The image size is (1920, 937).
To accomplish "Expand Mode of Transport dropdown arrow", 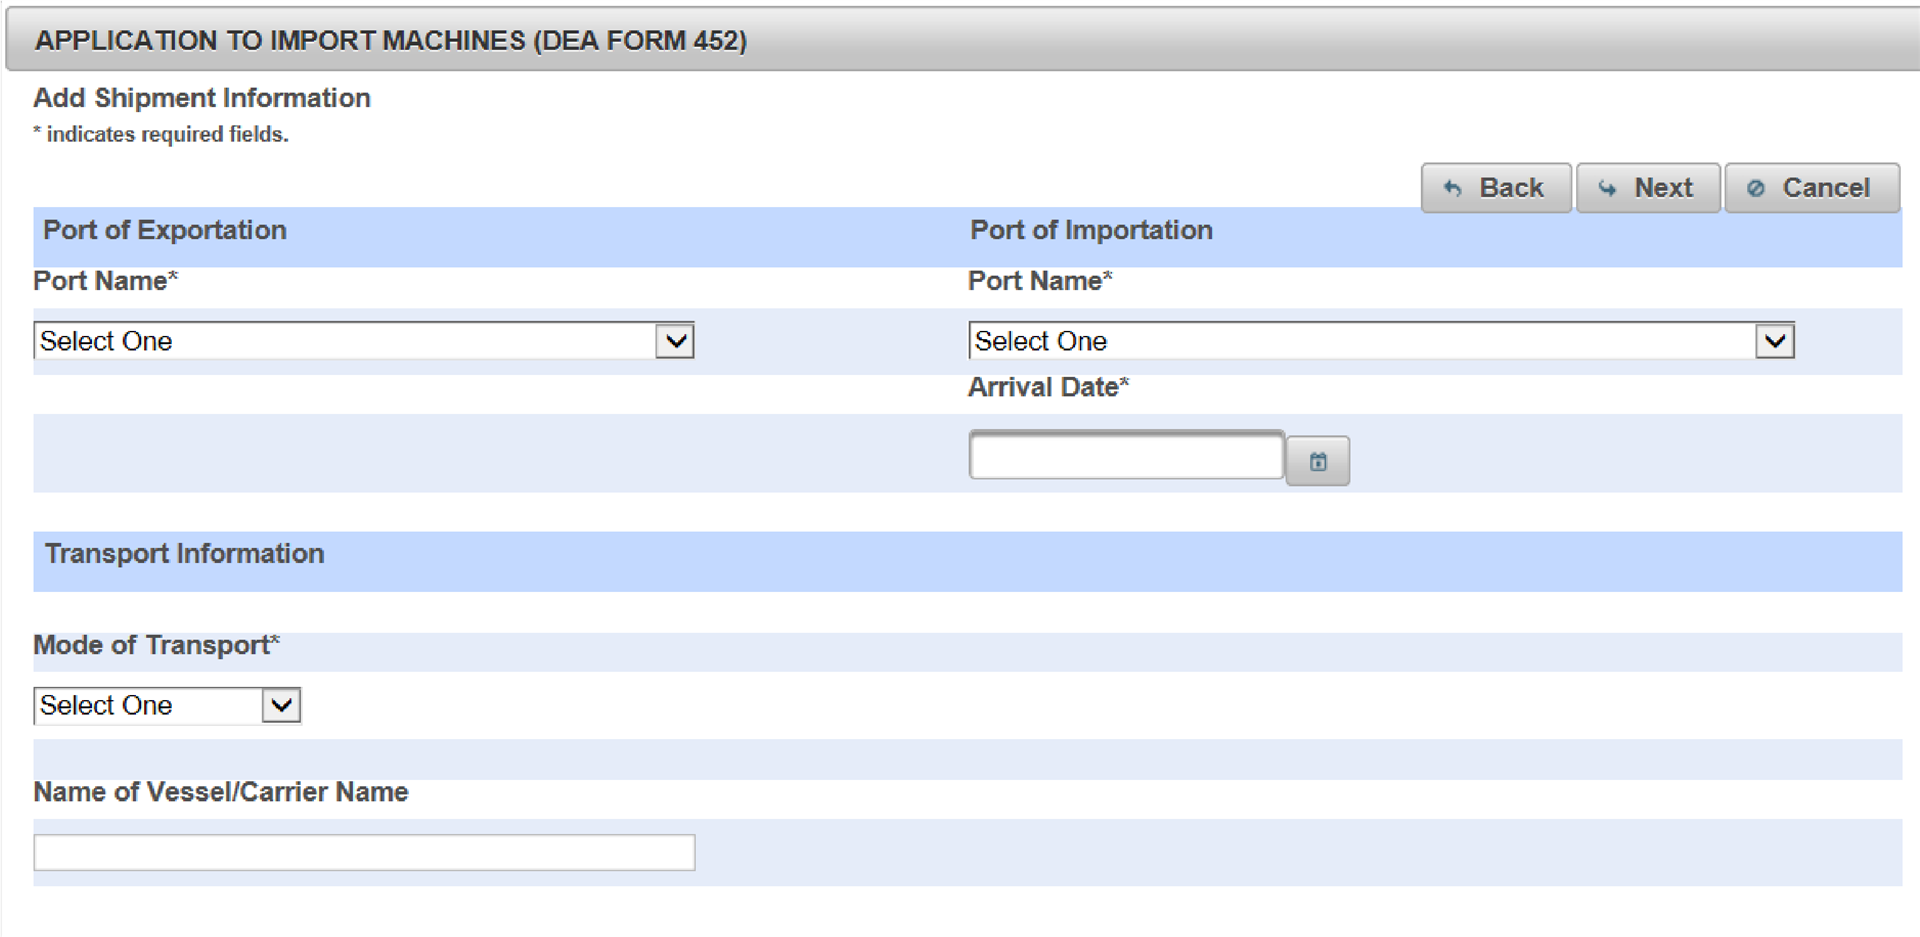I will [x=282, y=705].
